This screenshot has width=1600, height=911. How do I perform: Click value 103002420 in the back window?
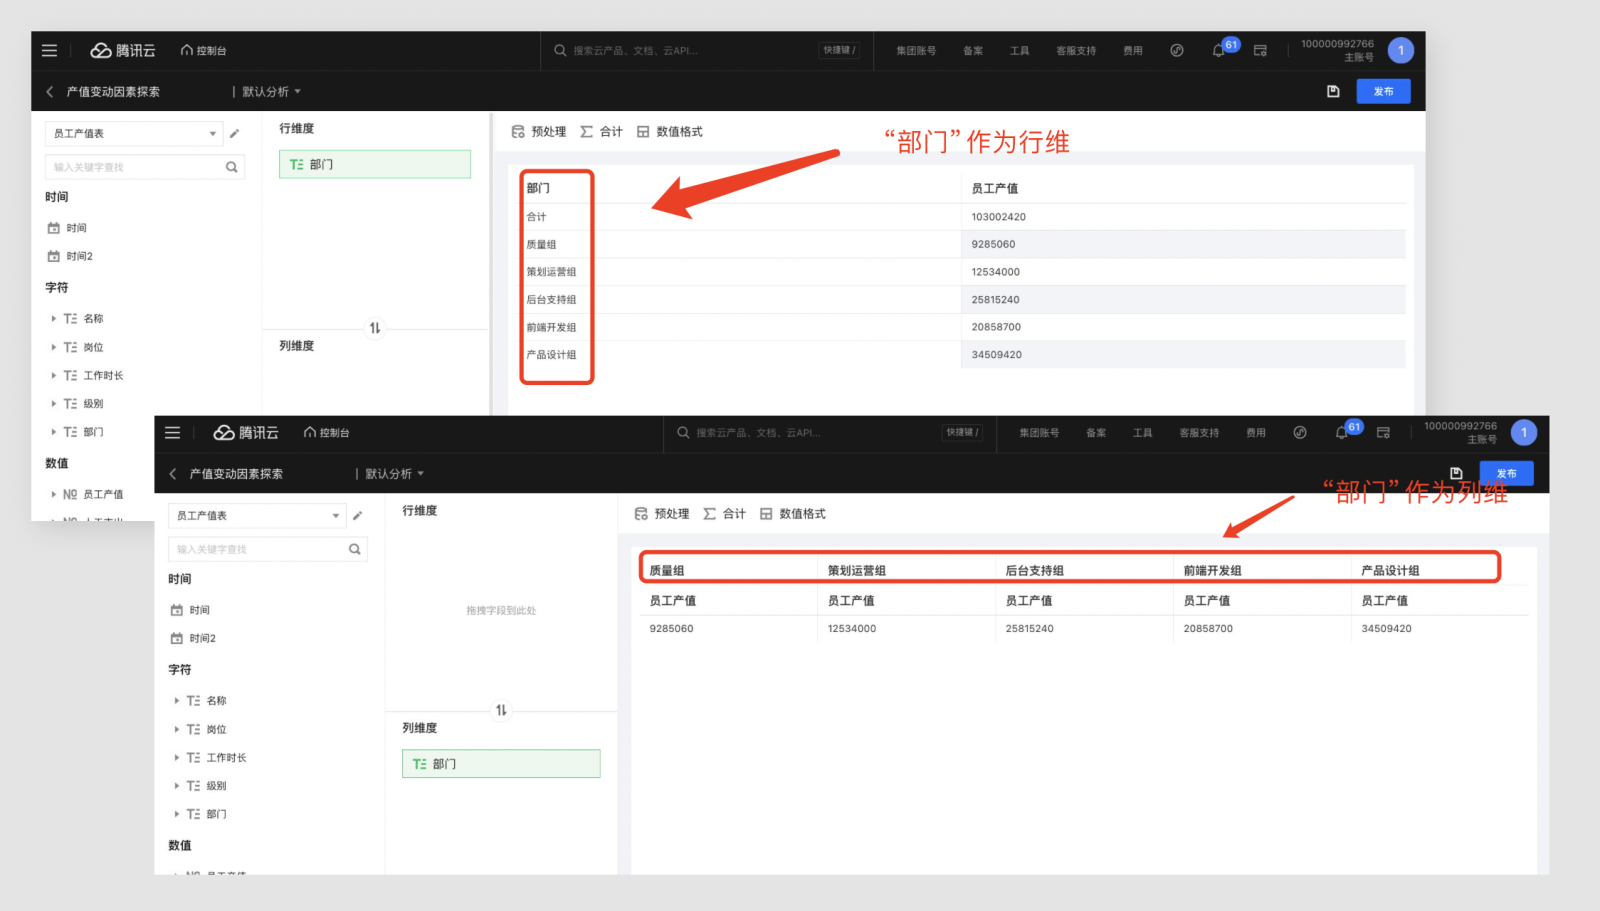pyautogui.click(x=999, y=217)
